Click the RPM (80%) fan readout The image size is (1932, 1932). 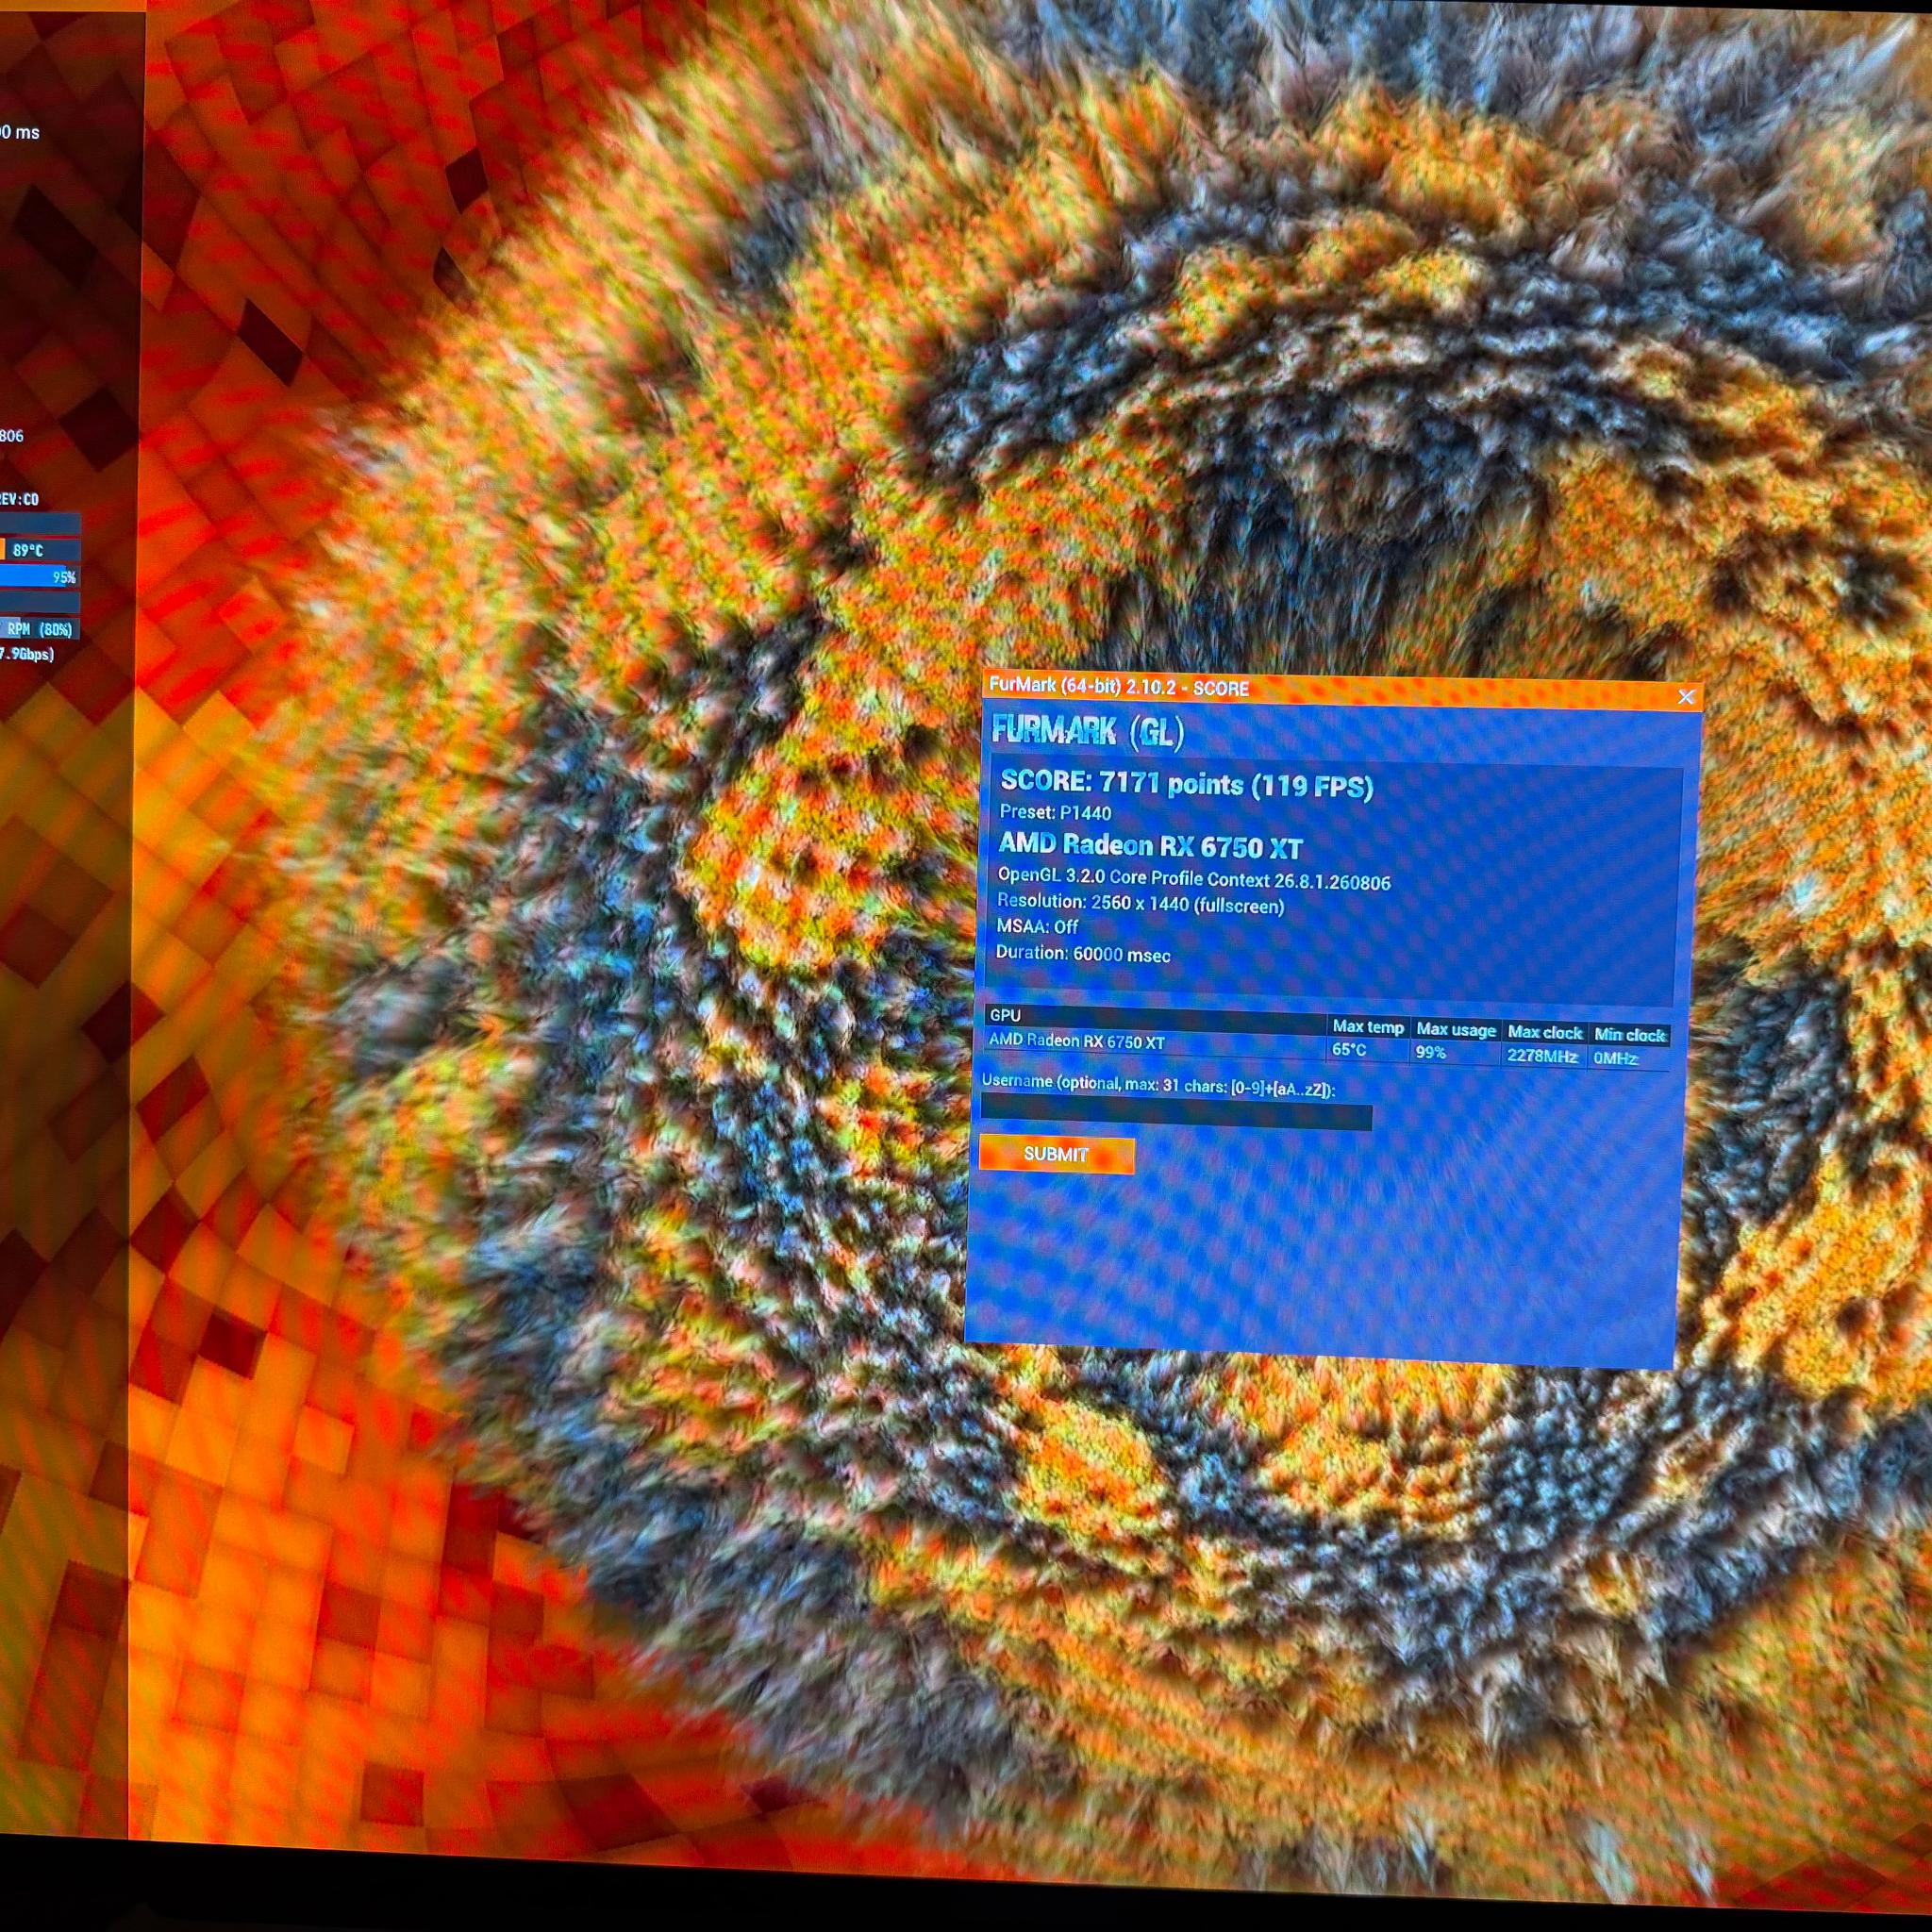click(x=38, y=629)
